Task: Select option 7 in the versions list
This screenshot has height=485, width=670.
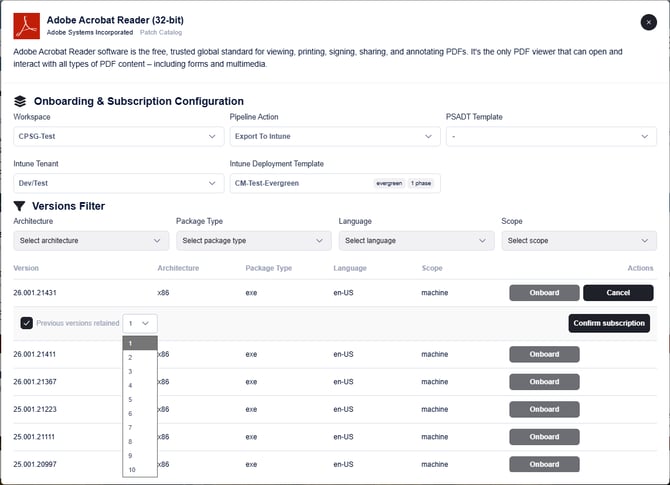Action: coord(140,427)
